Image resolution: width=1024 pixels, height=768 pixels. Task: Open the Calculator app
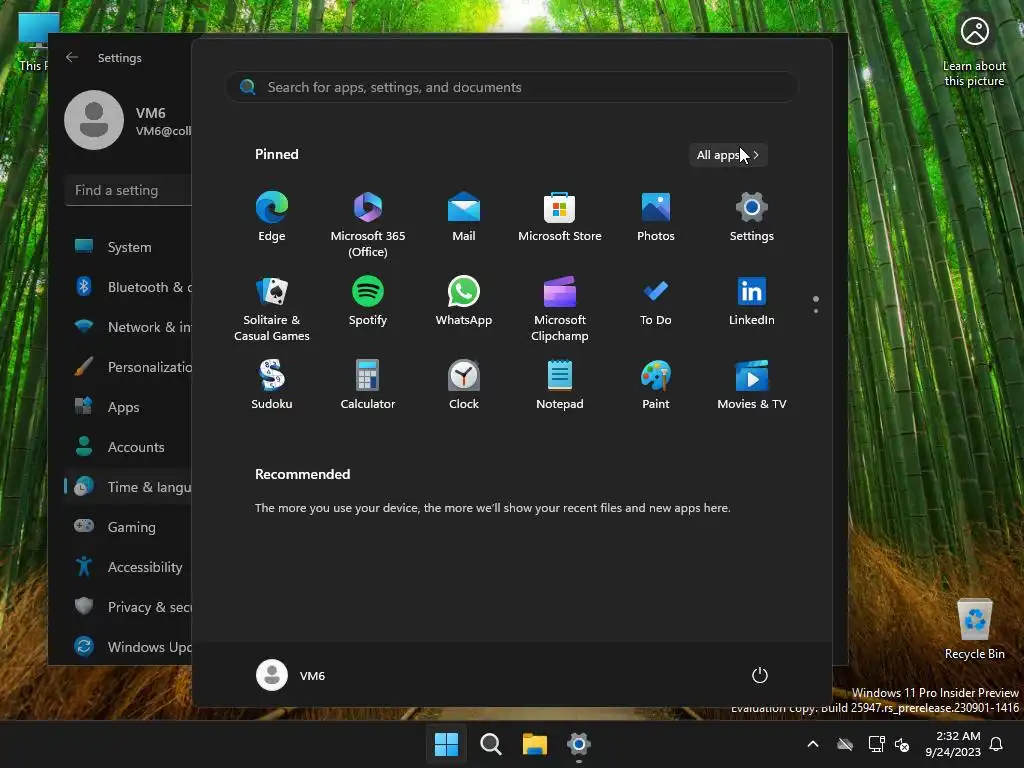(368, 385)
